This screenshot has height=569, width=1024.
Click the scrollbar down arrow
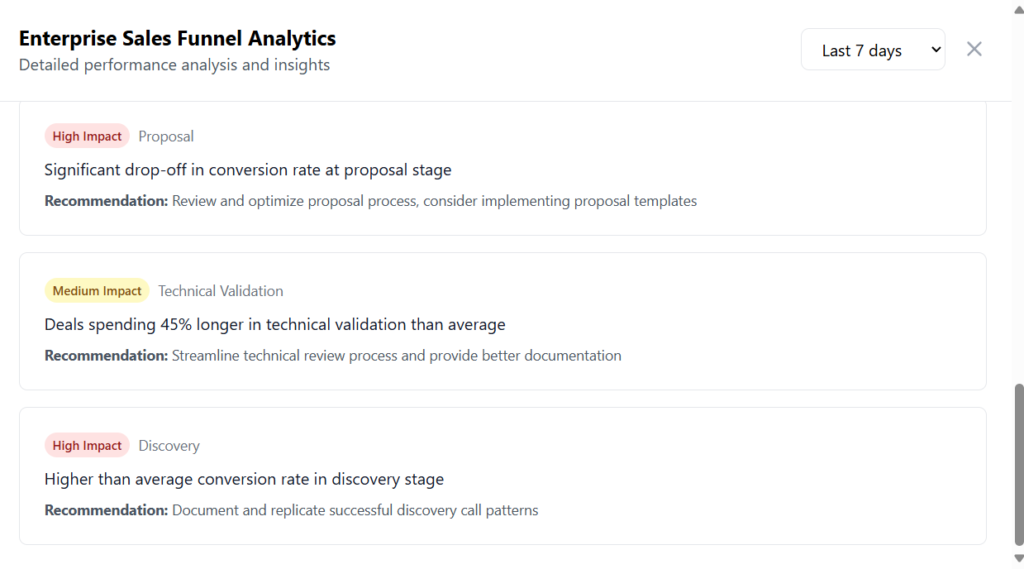pos(1018,559)
